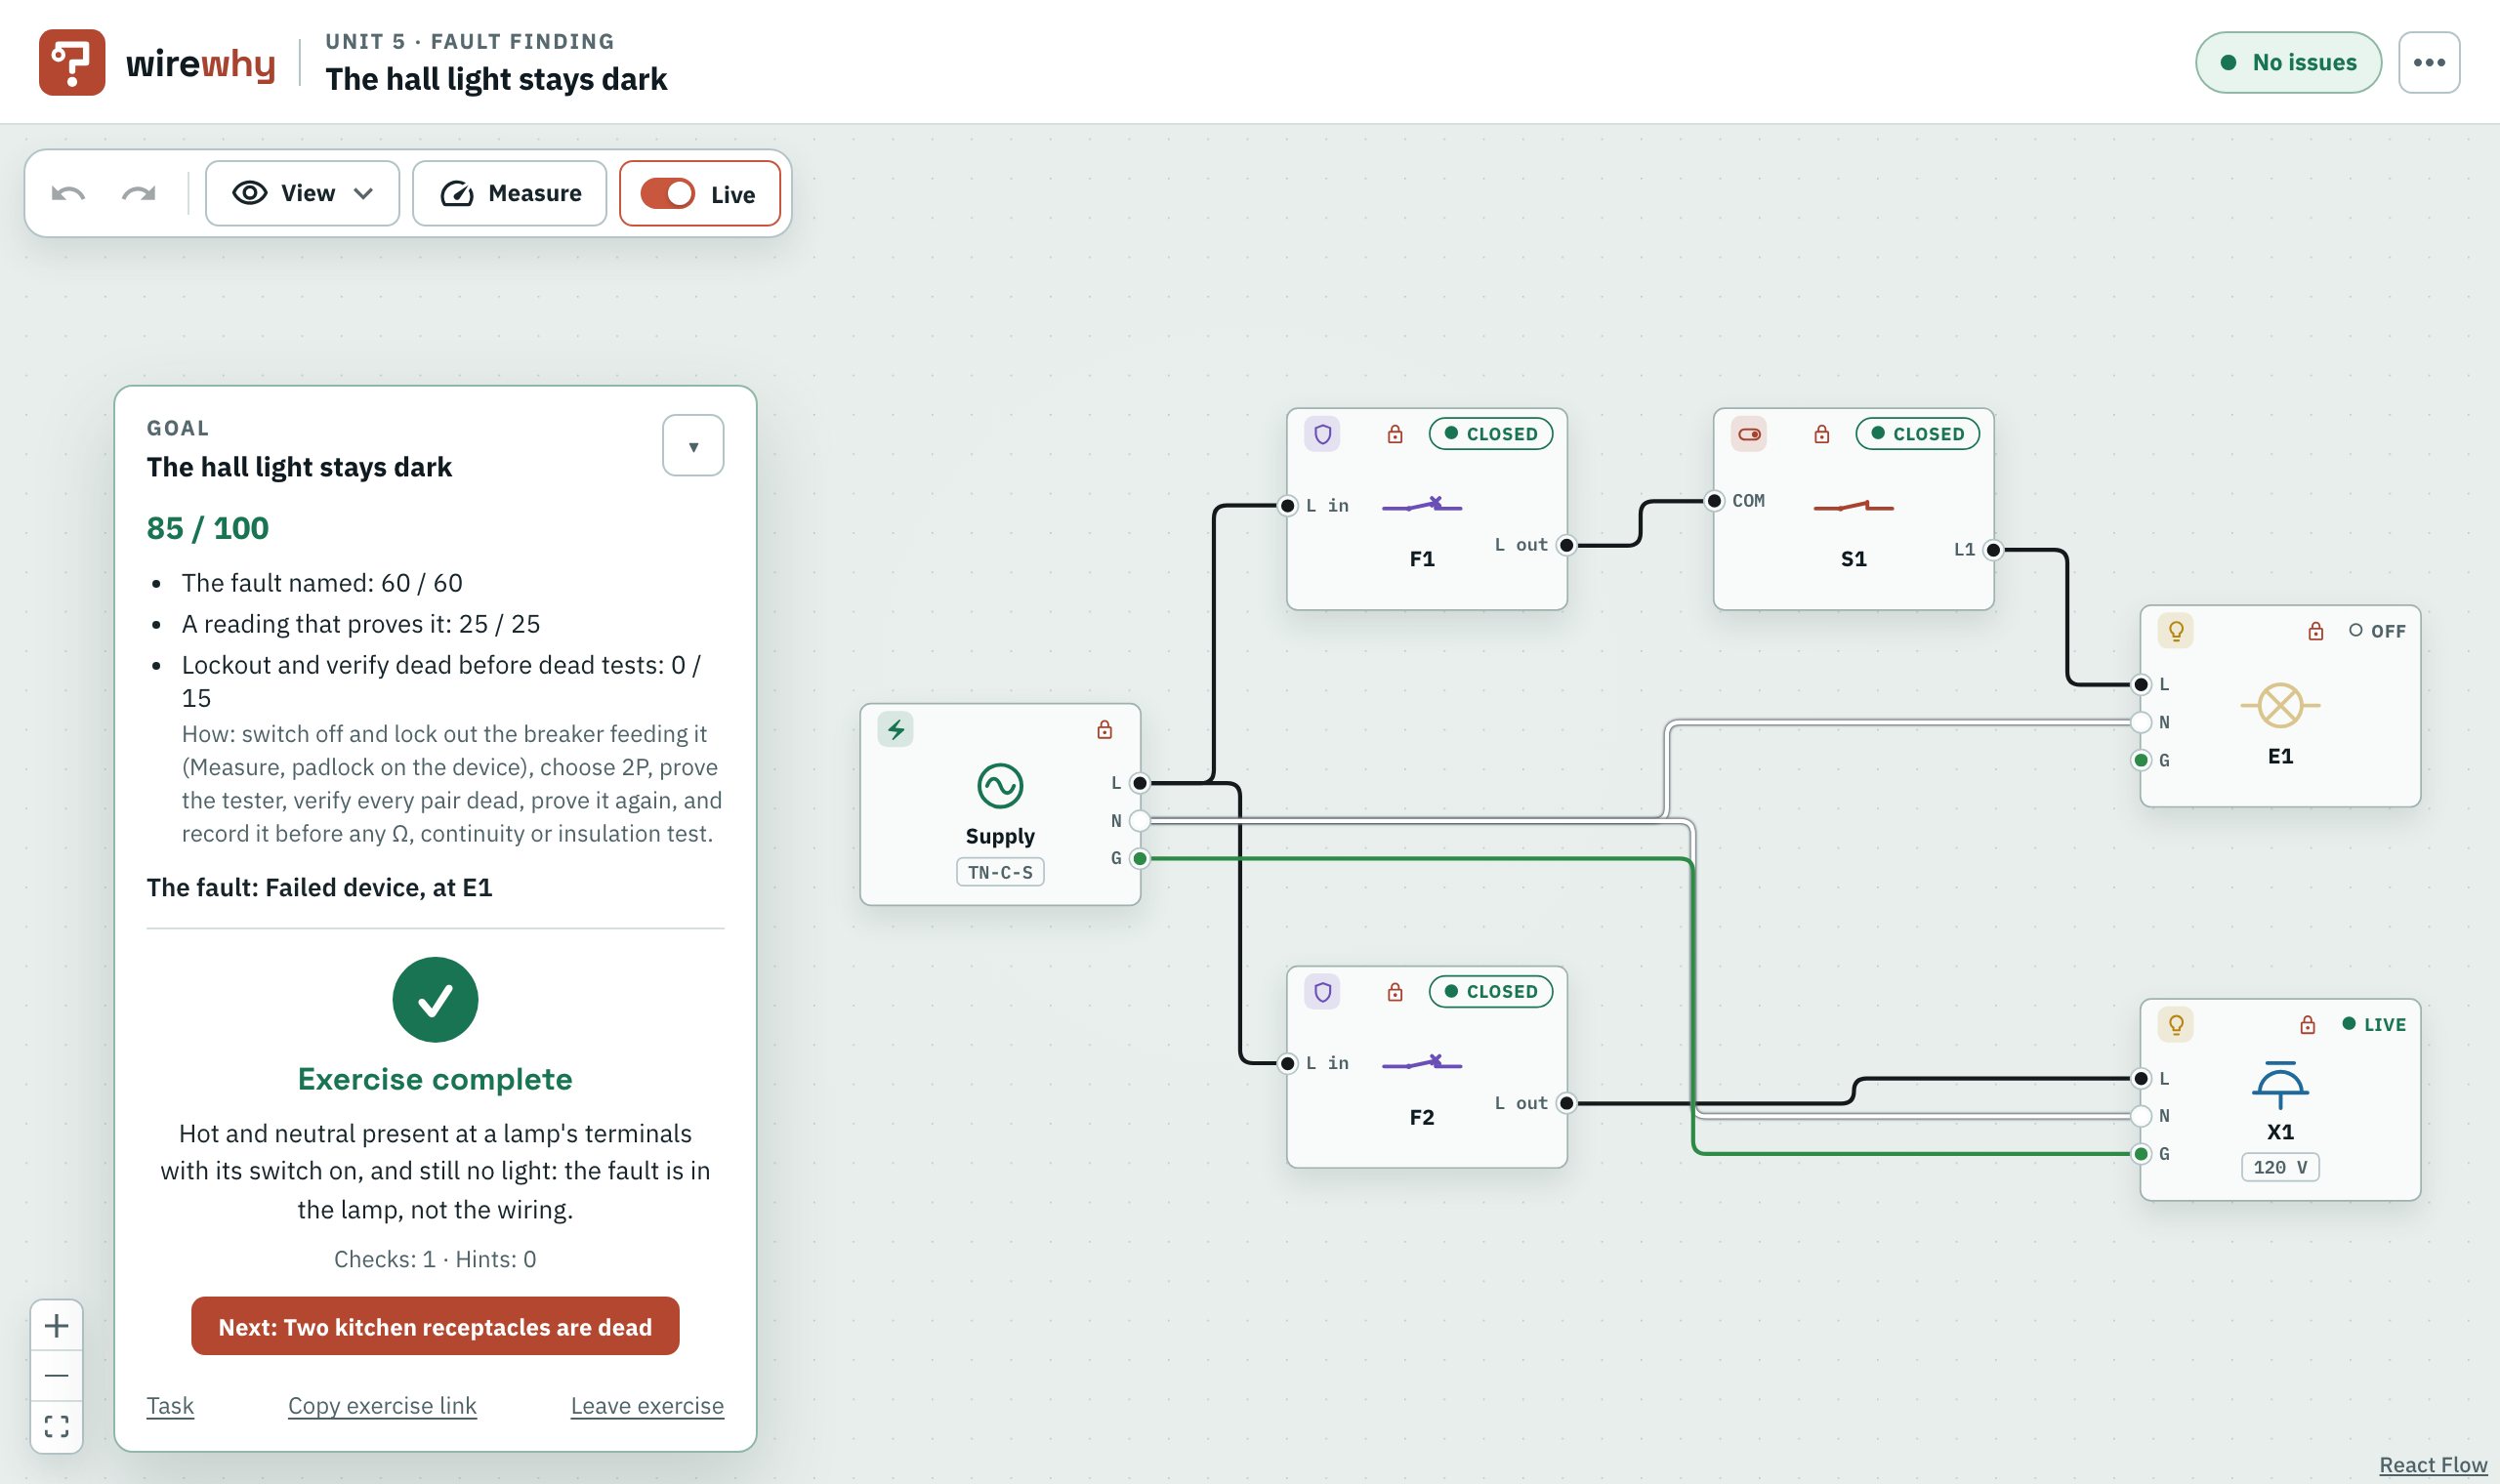
Task: Click the Supply L terminal handle
Action: [1140, 783]
